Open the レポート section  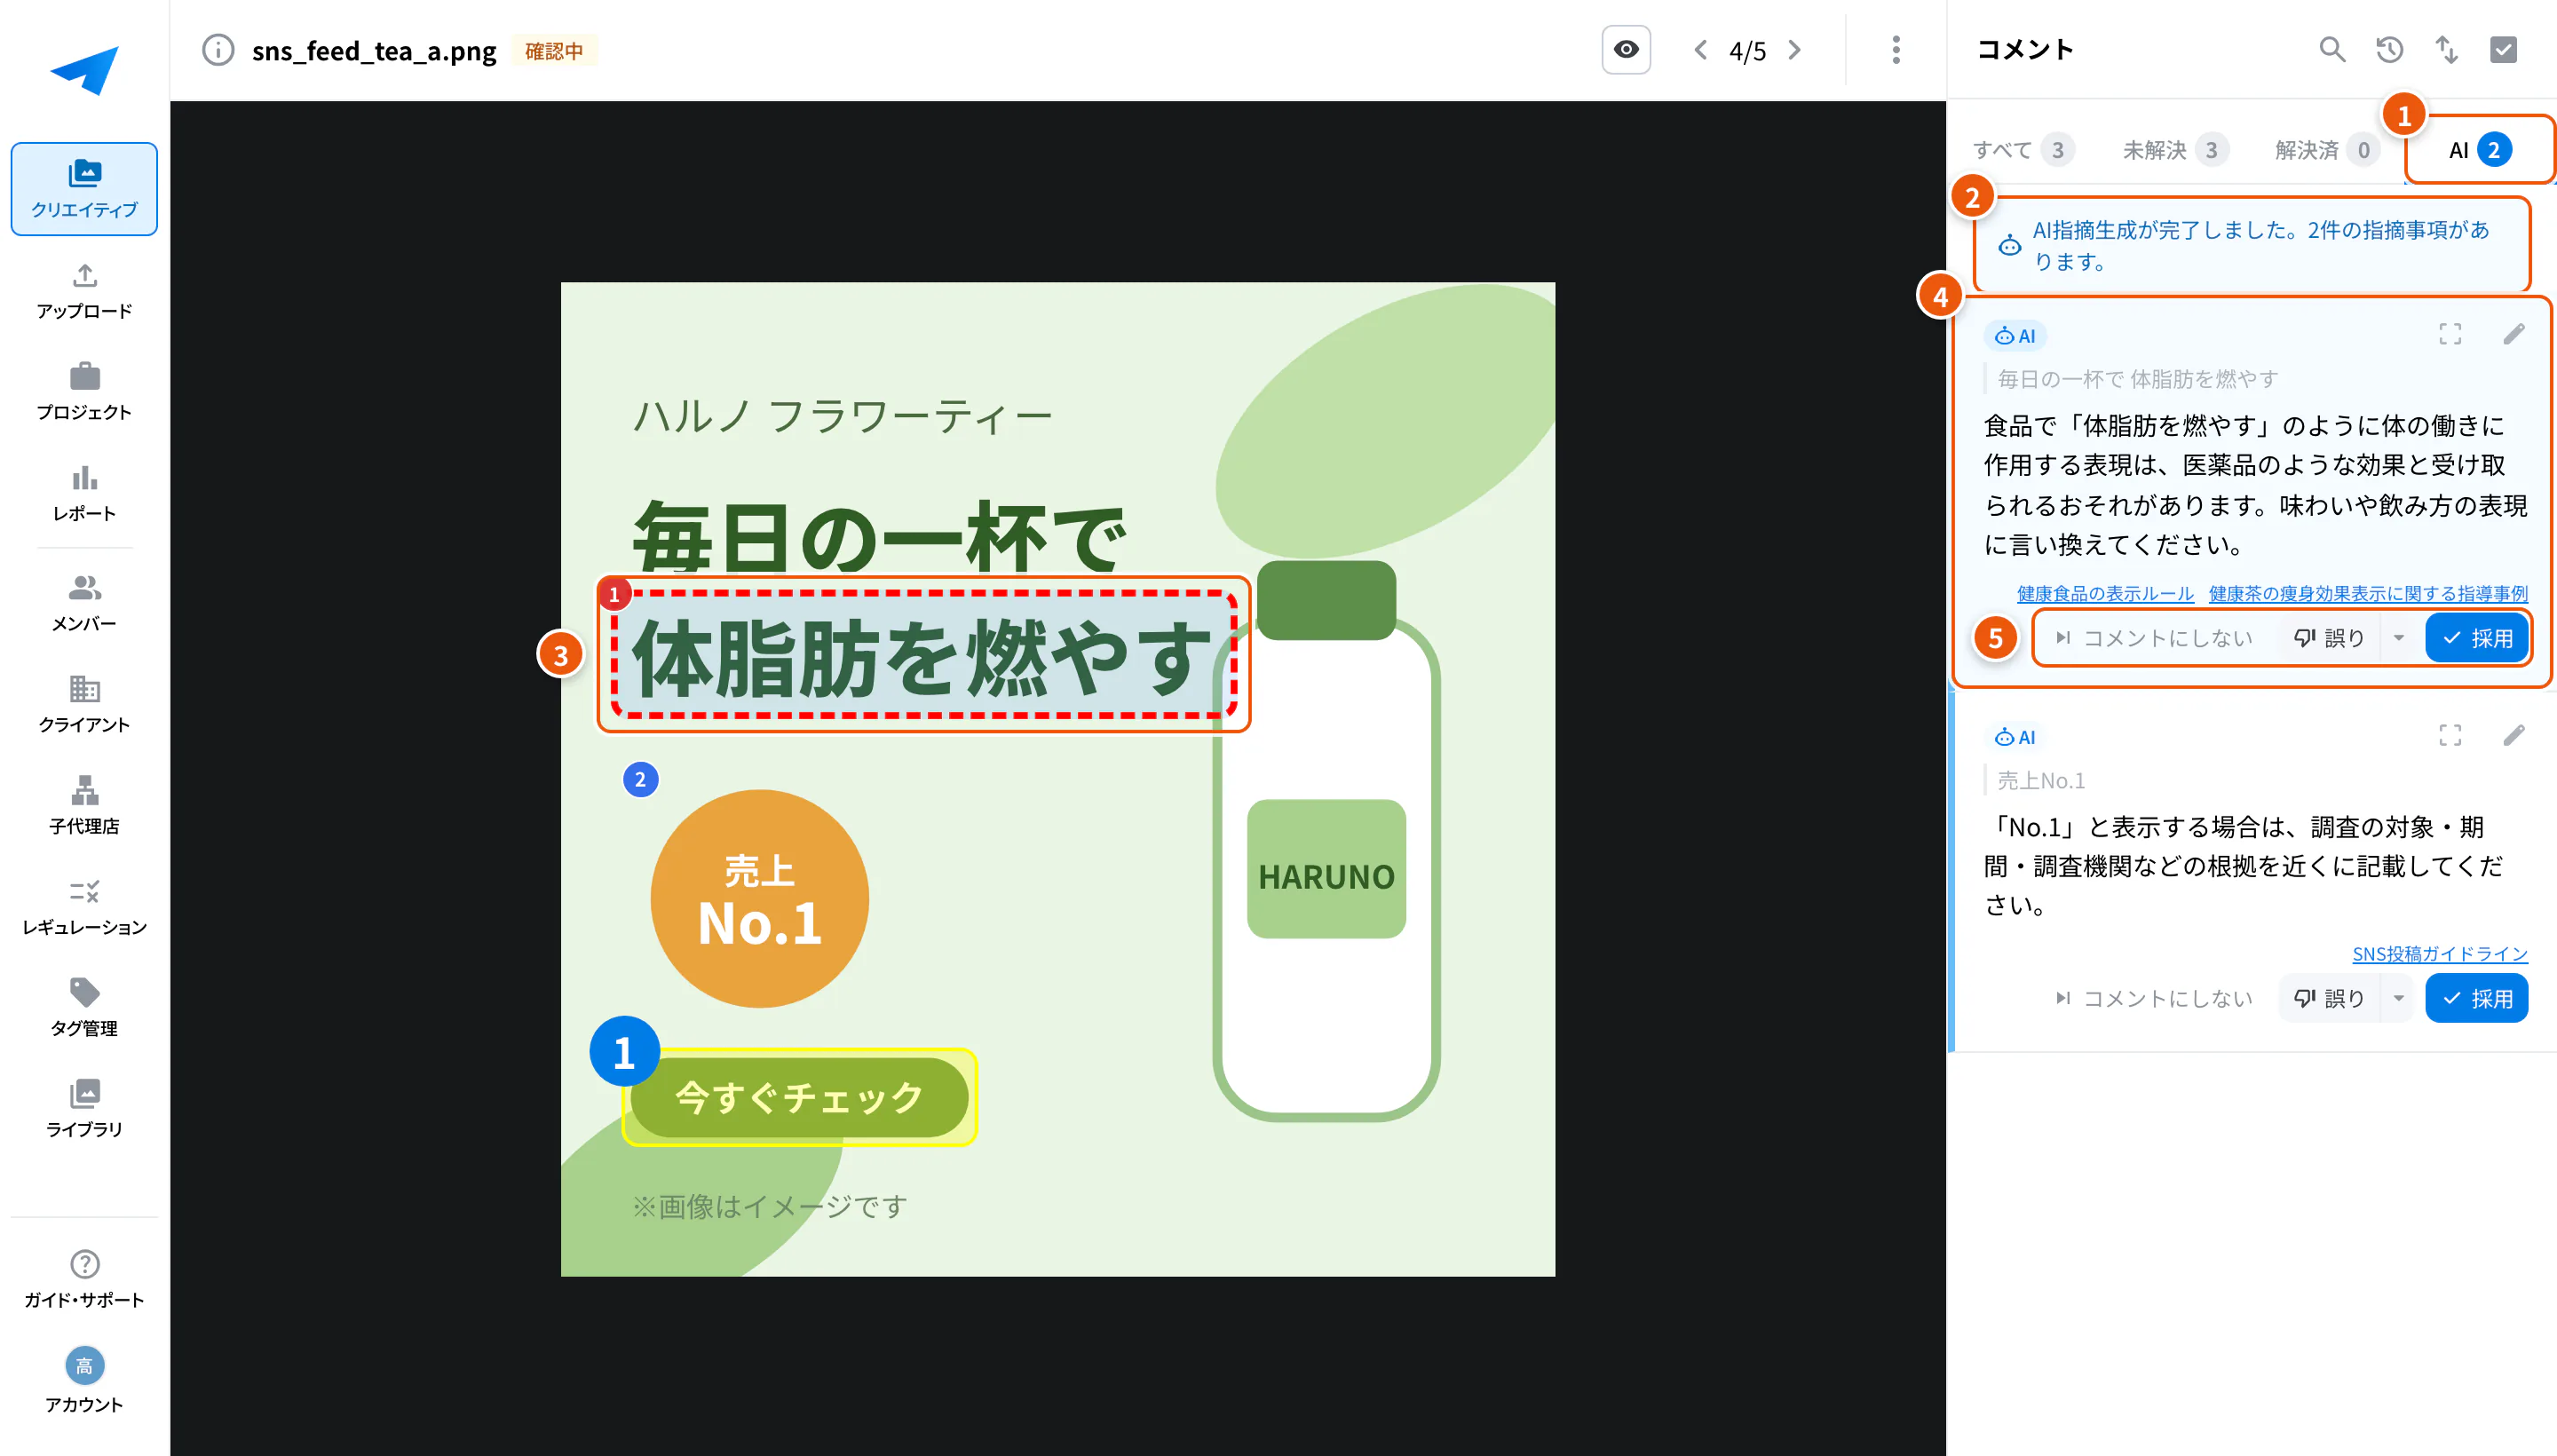coord(84,493)
